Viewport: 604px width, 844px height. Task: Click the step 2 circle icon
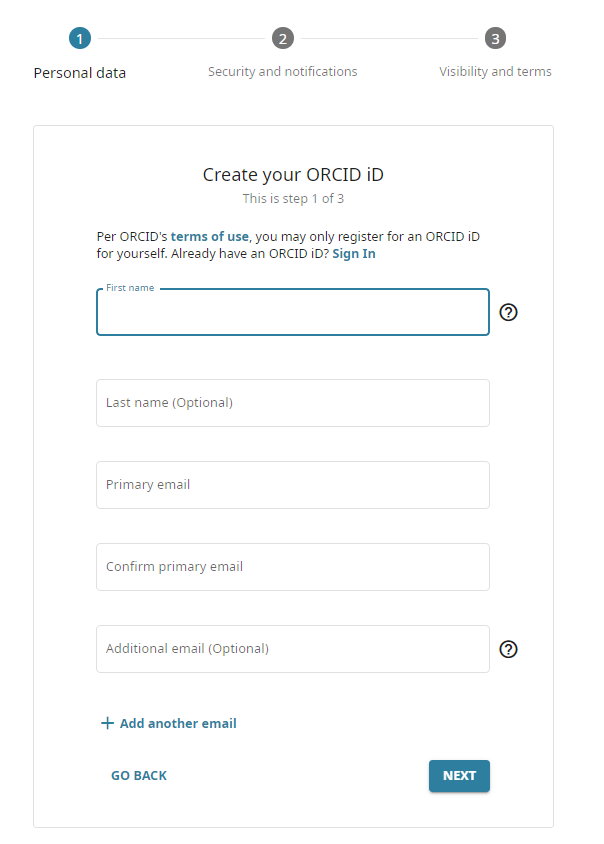click(x=283, y=39)
